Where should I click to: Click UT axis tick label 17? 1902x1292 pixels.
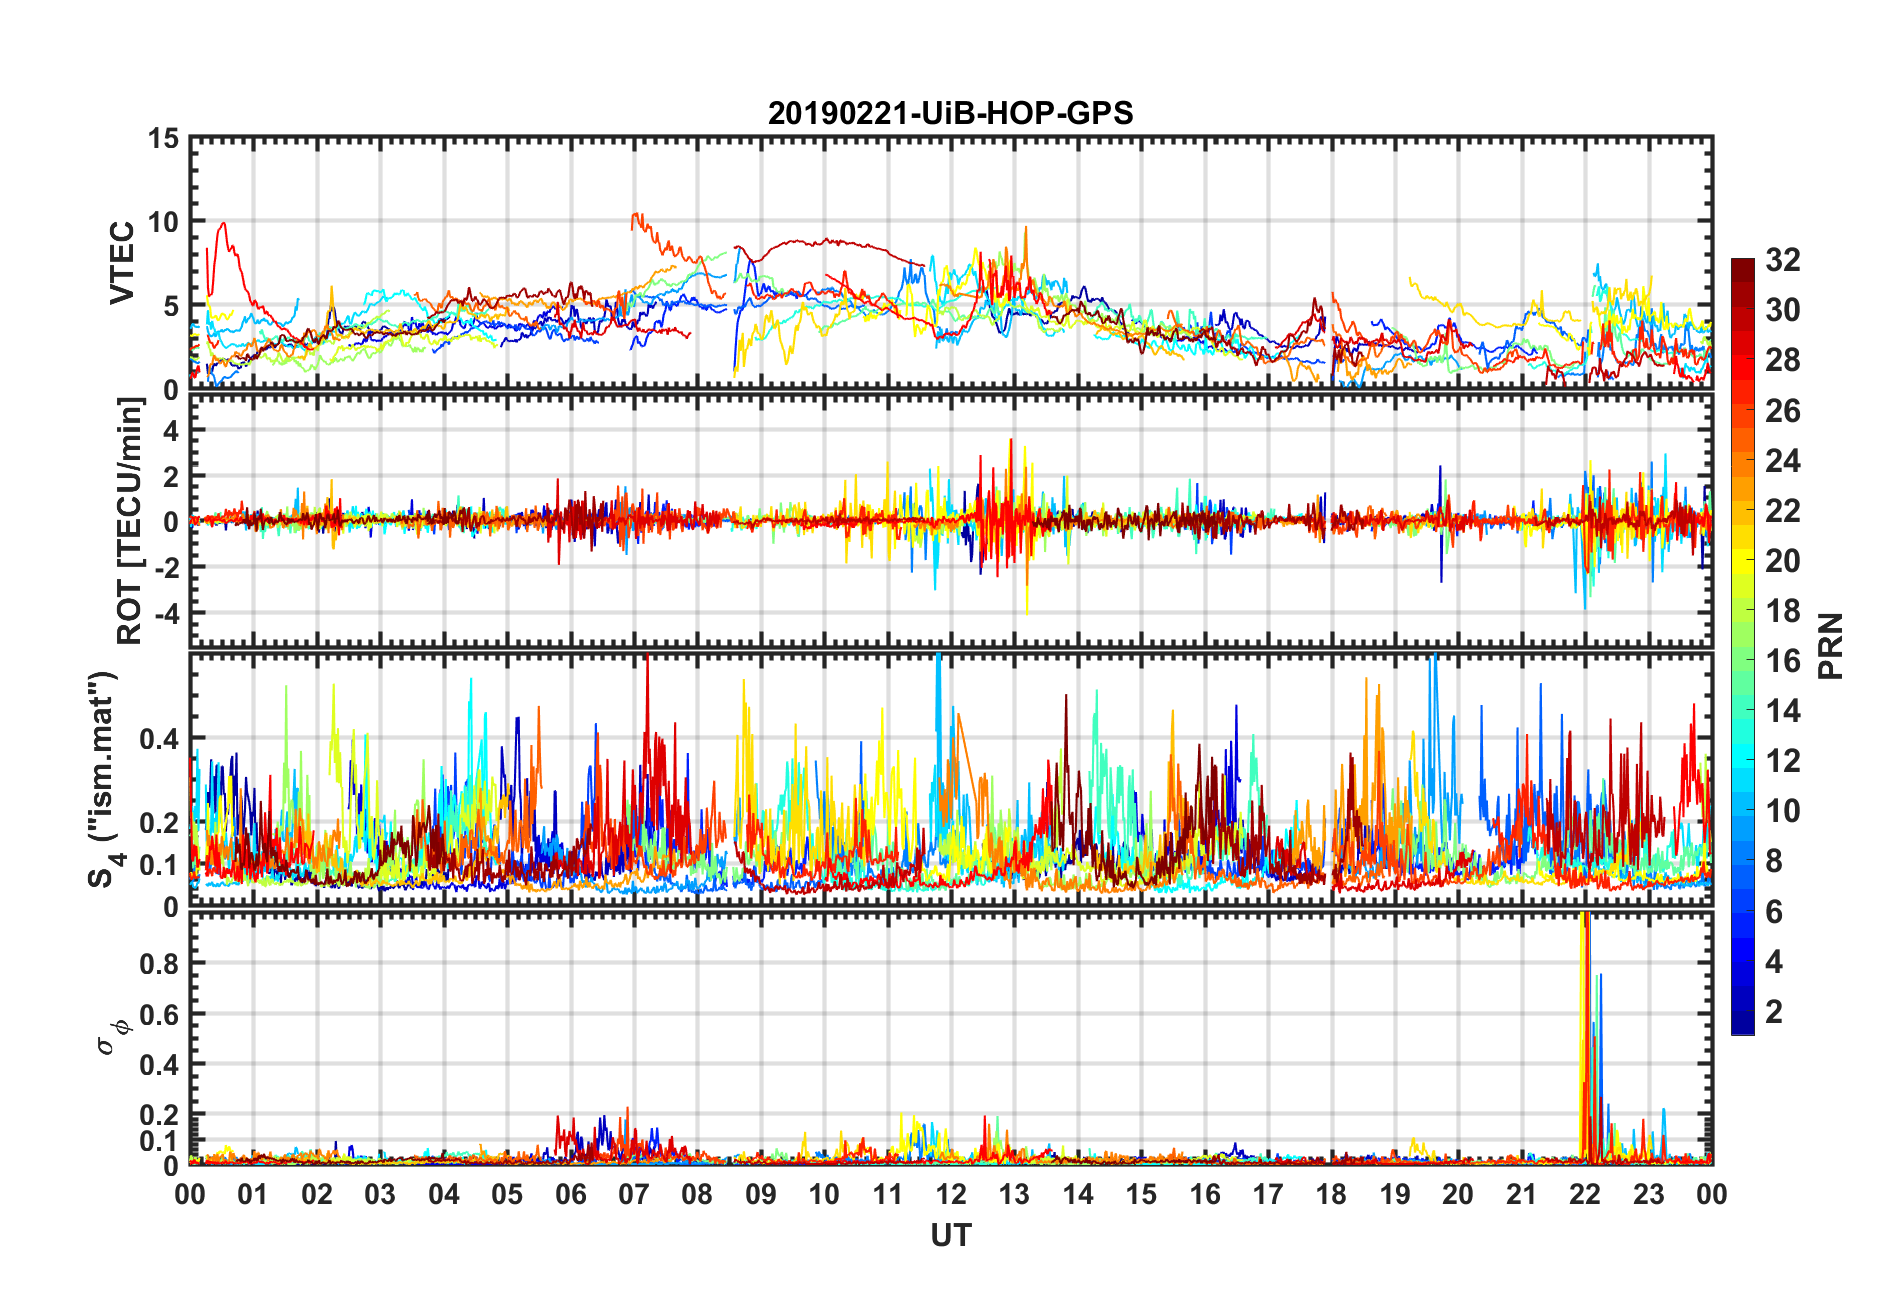click(x=1268, y=1194)
